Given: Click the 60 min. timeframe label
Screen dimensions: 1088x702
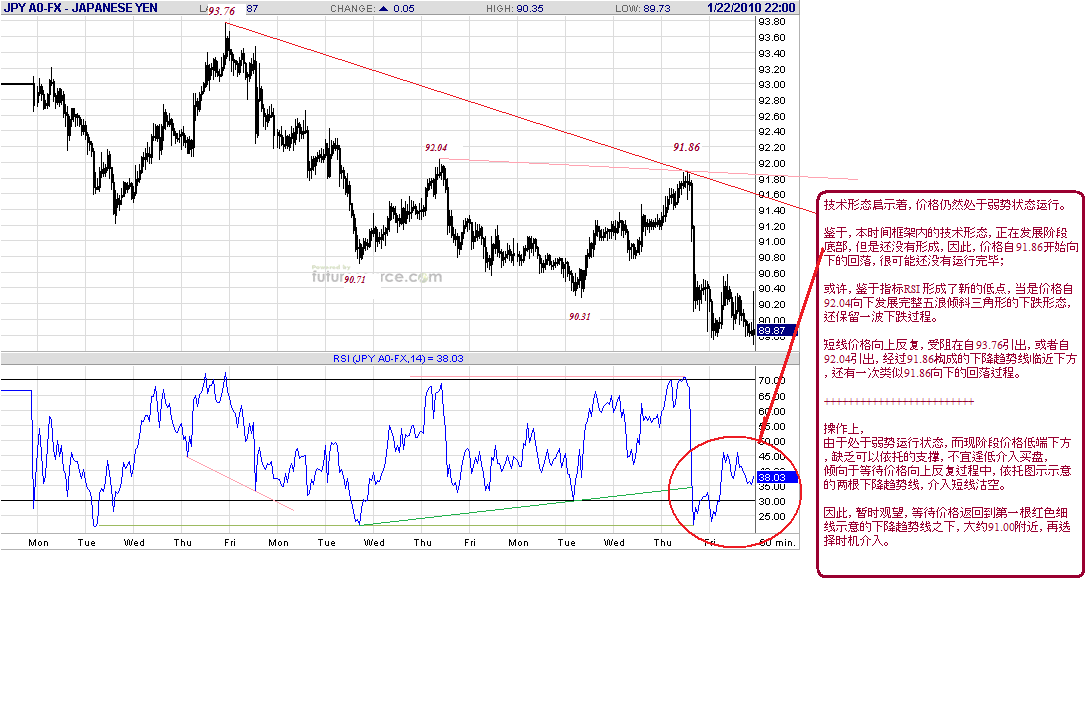Looking at the screenshot, I should coord(778,542).
